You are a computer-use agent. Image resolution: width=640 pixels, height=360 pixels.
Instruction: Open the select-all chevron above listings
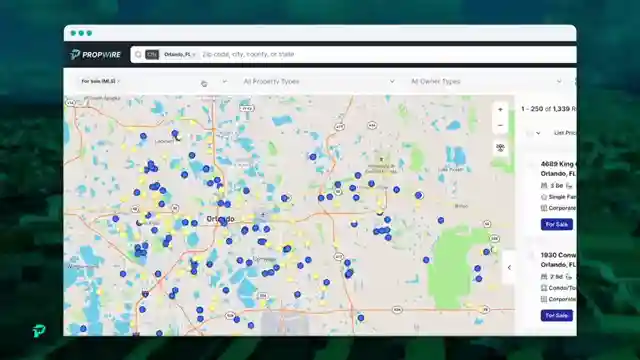click(538, 133)
